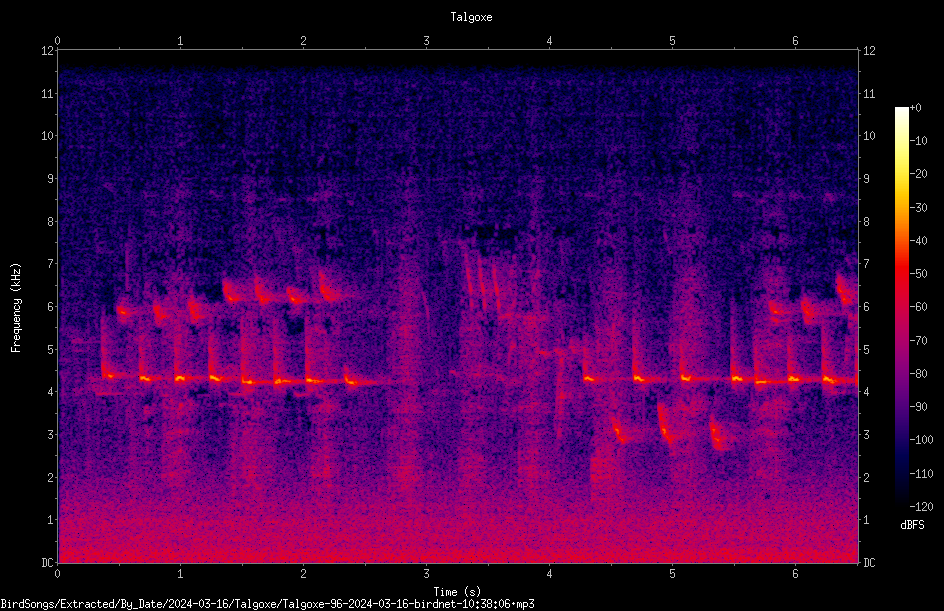Viewport: 944px width, 611px height.
Task: Click the file path text at bottom
Action: click(x=267, y=604)
